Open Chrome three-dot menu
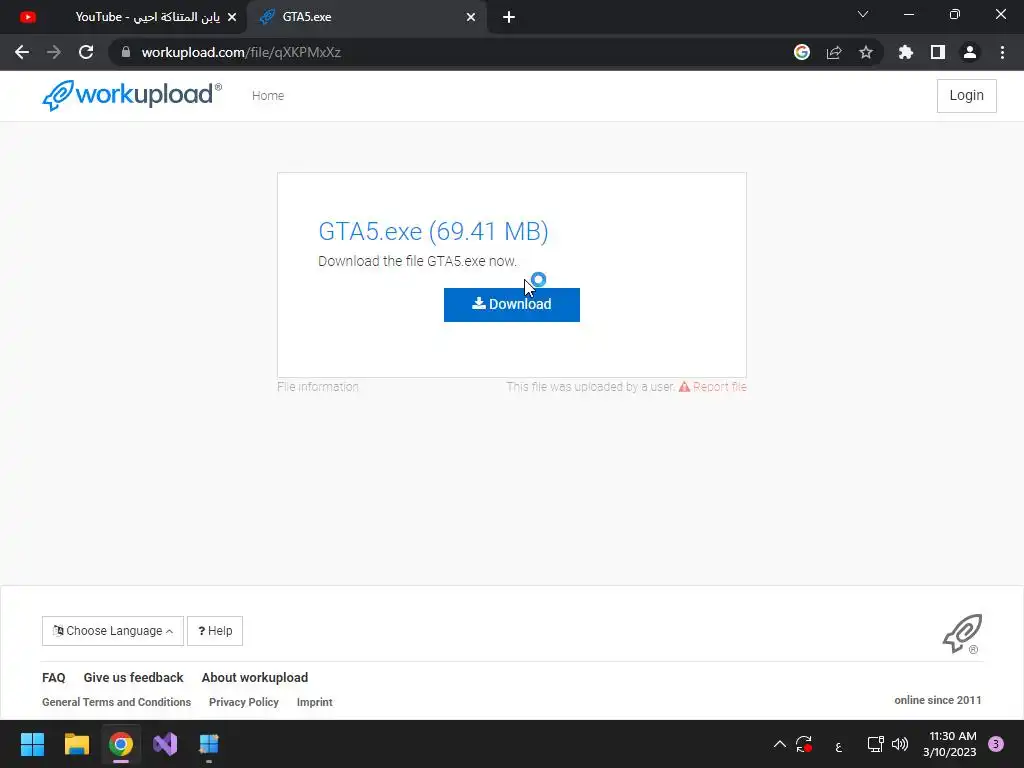The height and width of the screenshot is (768, 1024). [x=1002, y=52]
